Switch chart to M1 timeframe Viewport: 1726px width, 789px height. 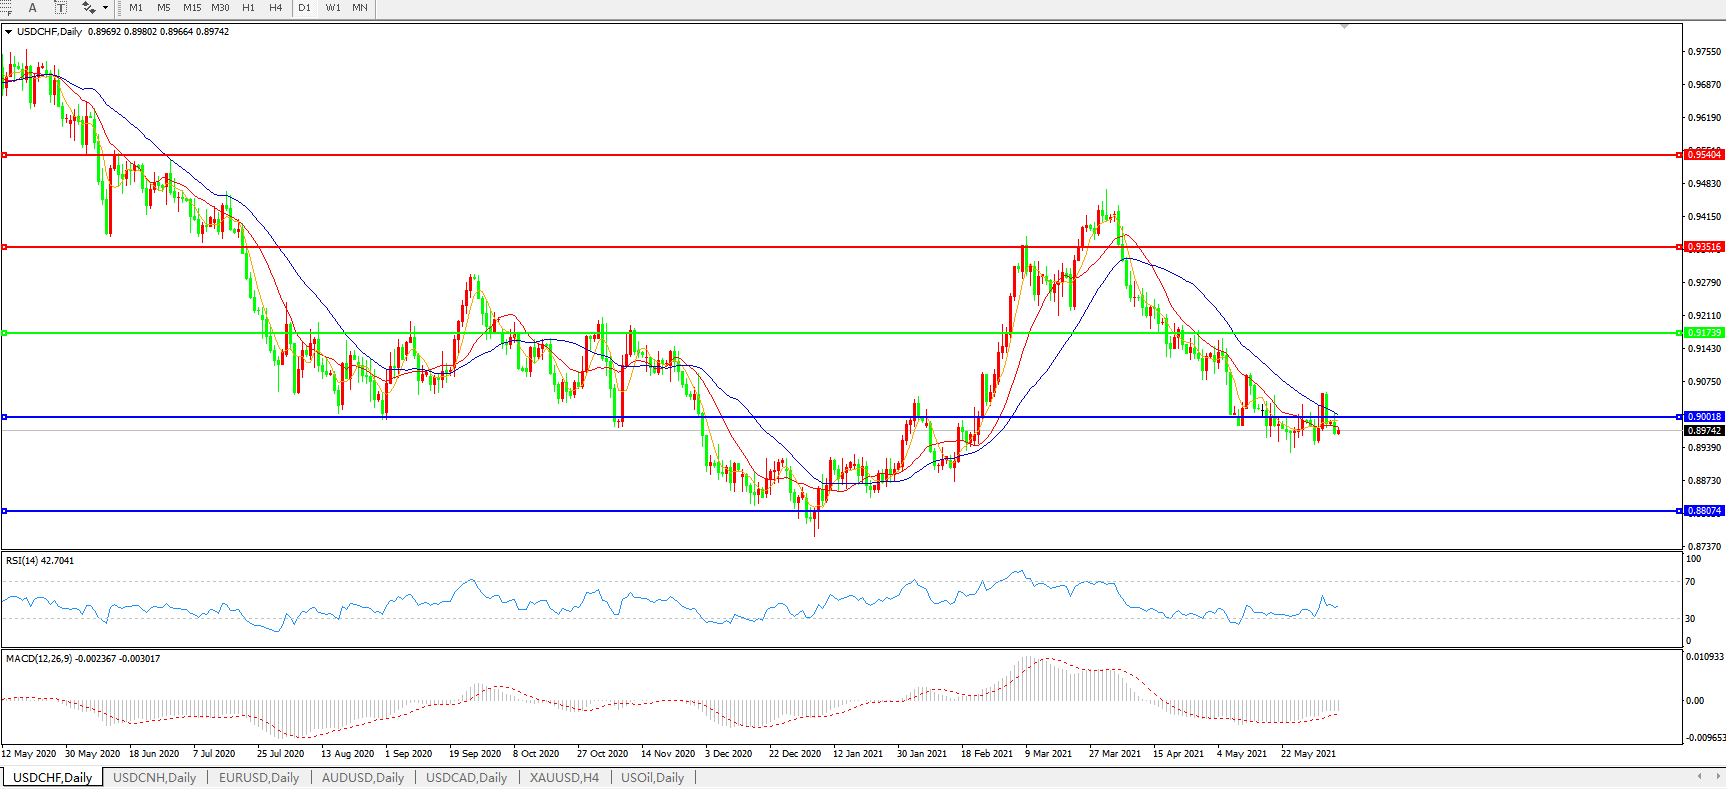click(136, 8)
